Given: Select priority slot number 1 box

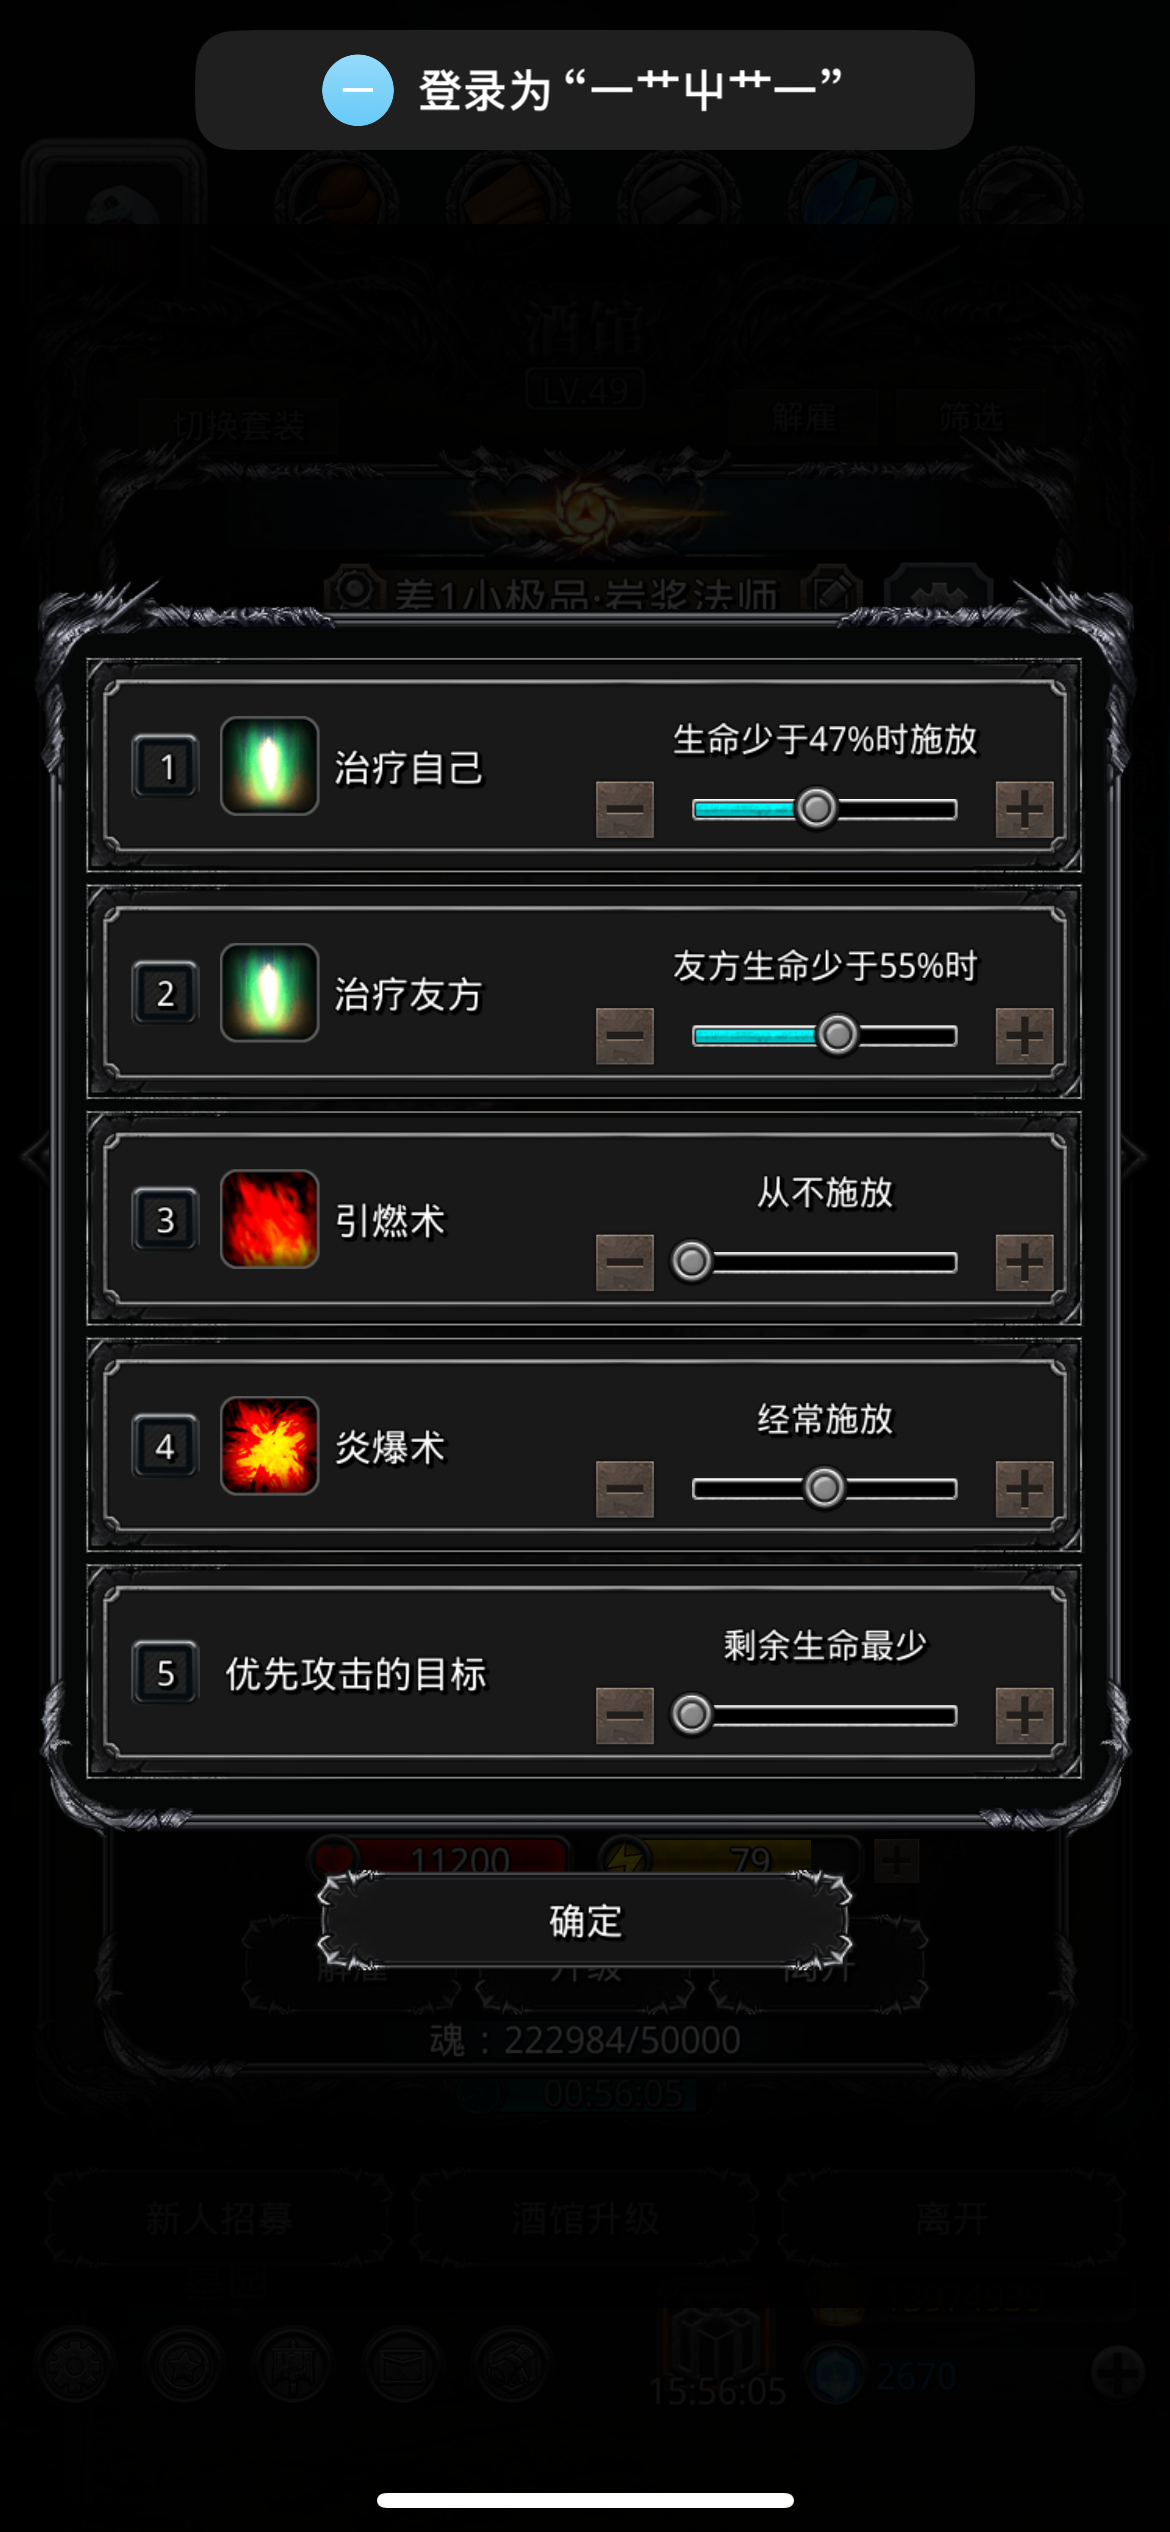Looking at the screenshot, I should click(166, 767).
